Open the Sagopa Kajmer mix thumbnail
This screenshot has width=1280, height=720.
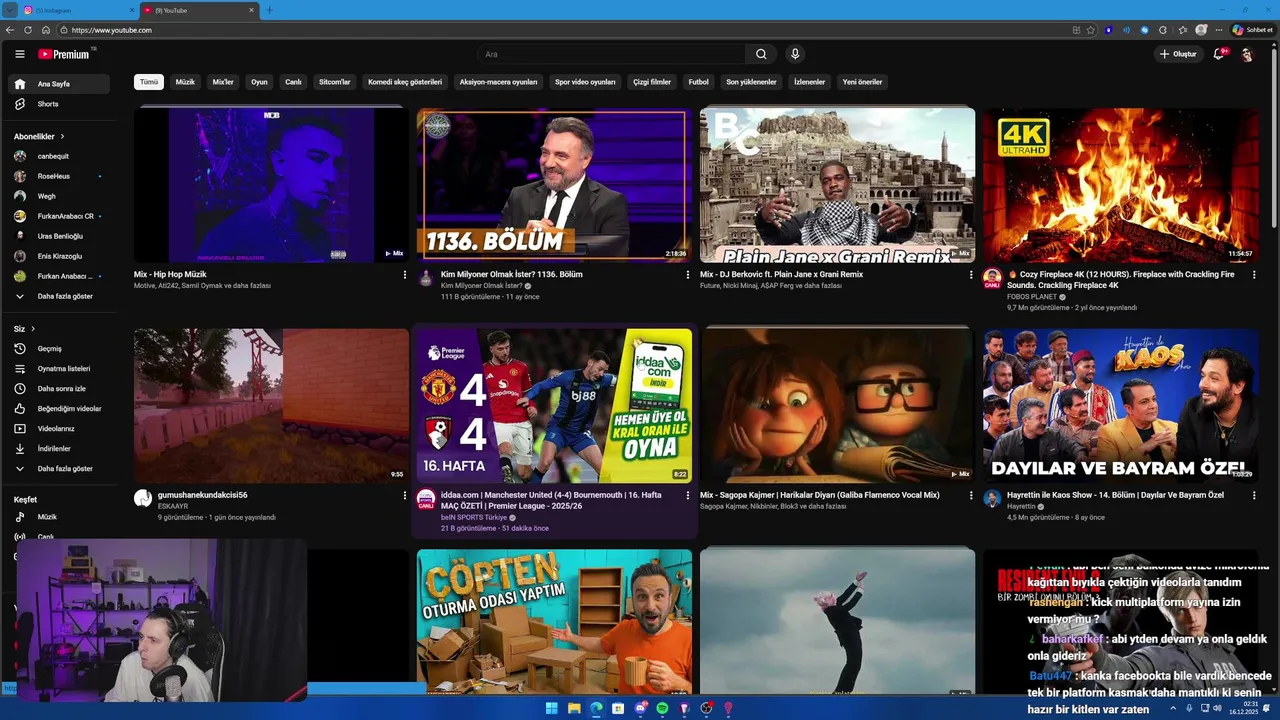coord(837,406)
